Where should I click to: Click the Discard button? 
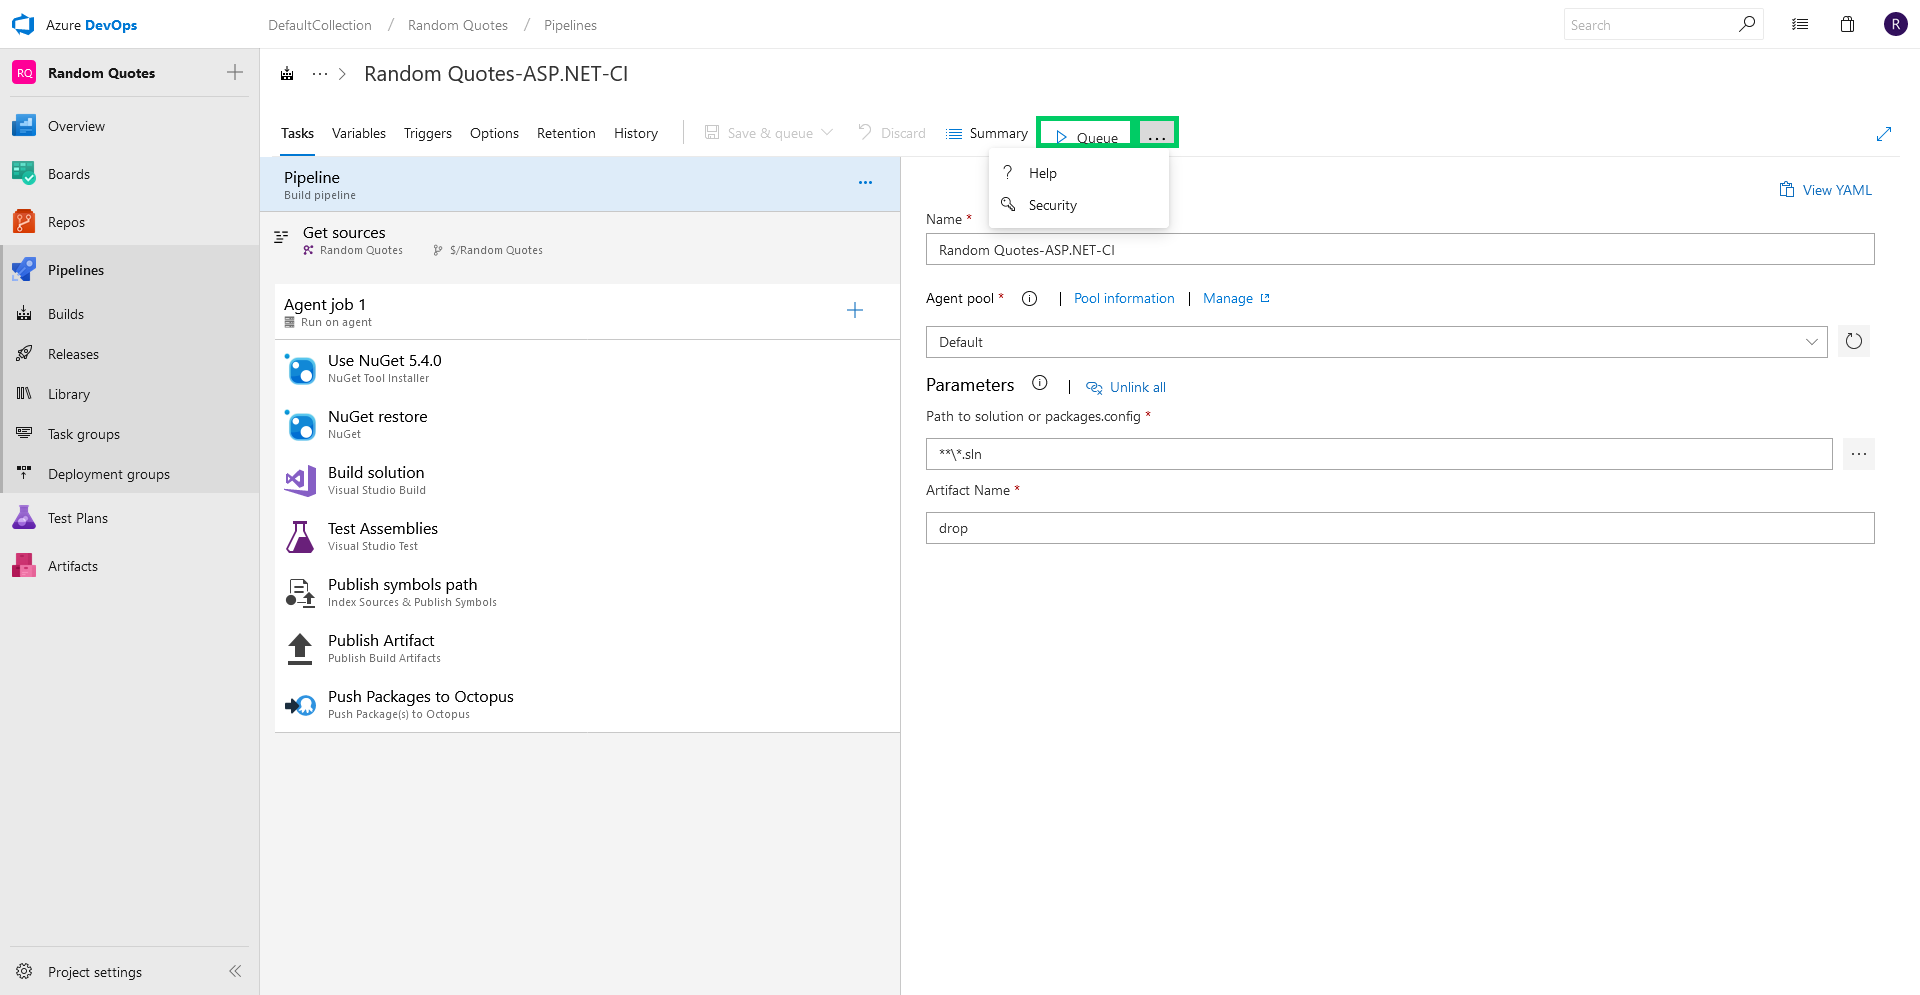pos(892,133)
